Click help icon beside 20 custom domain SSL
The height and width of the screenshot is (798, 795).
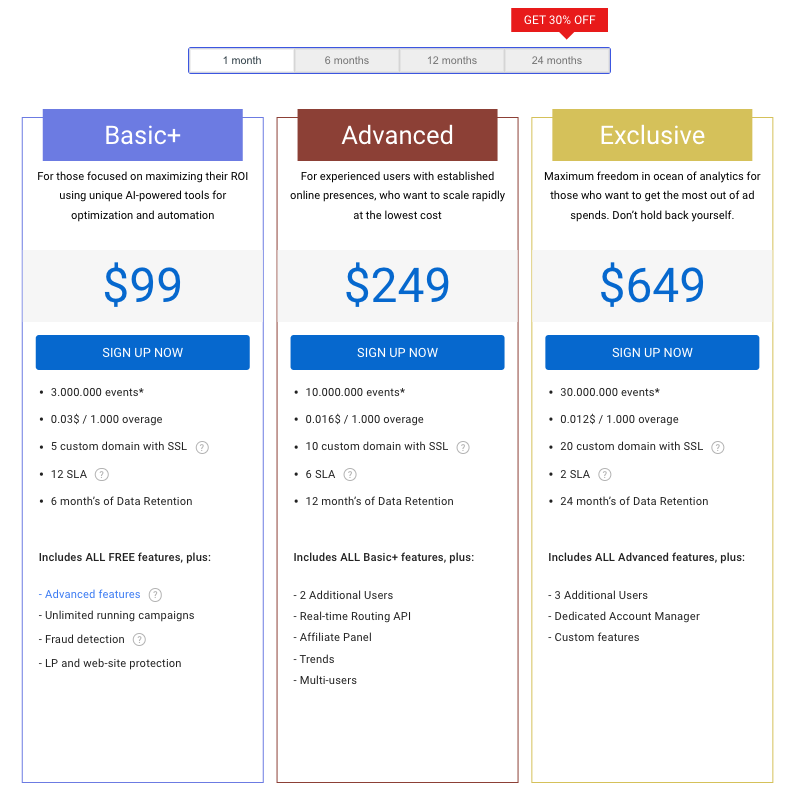[717, 447]
